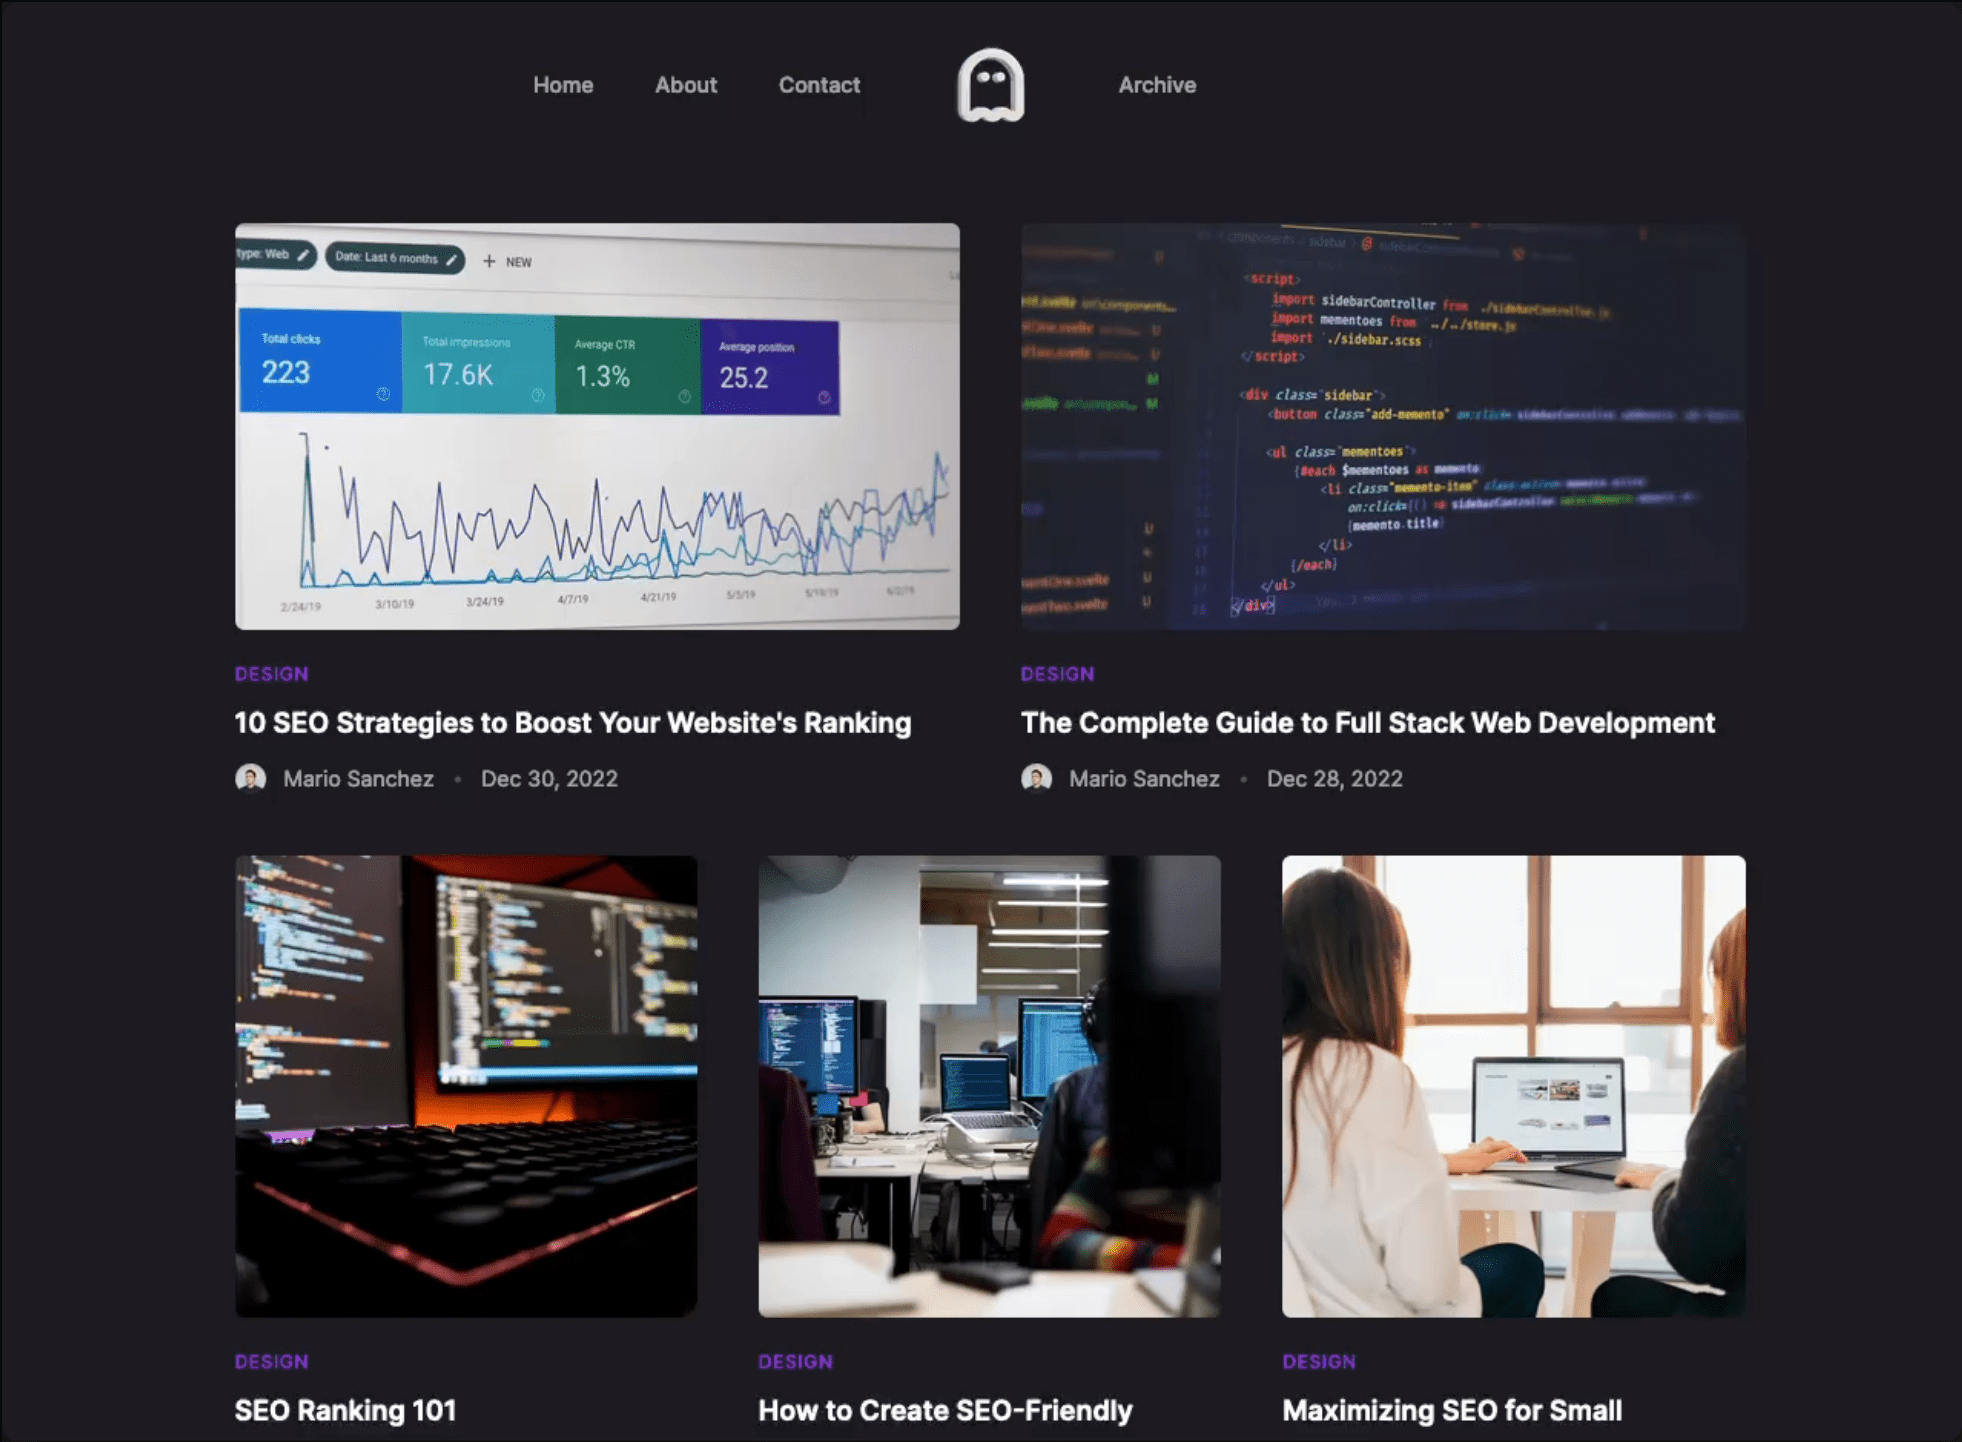Open the Home navigation link
Viewport: 1962px width, 1442px height.
[x=562, y=84]
